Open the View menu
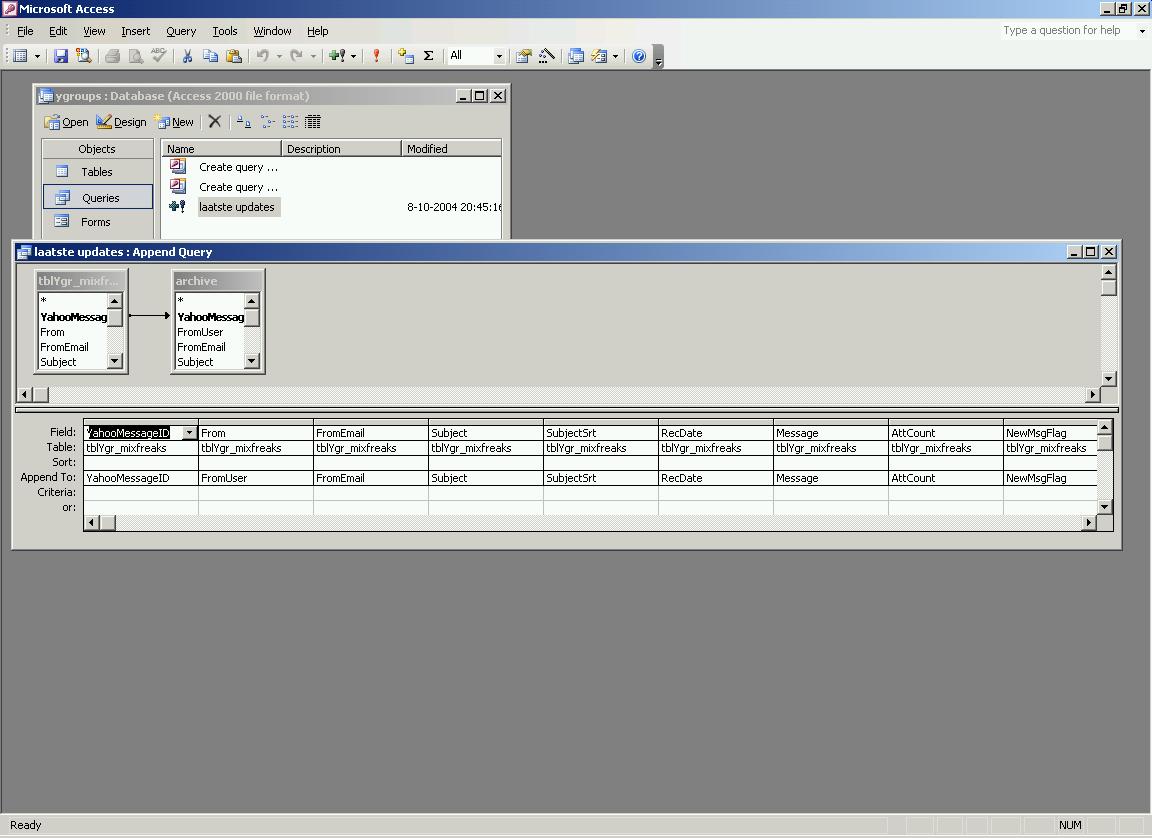This screenshot has width=1152, height=838. point(94,31)
